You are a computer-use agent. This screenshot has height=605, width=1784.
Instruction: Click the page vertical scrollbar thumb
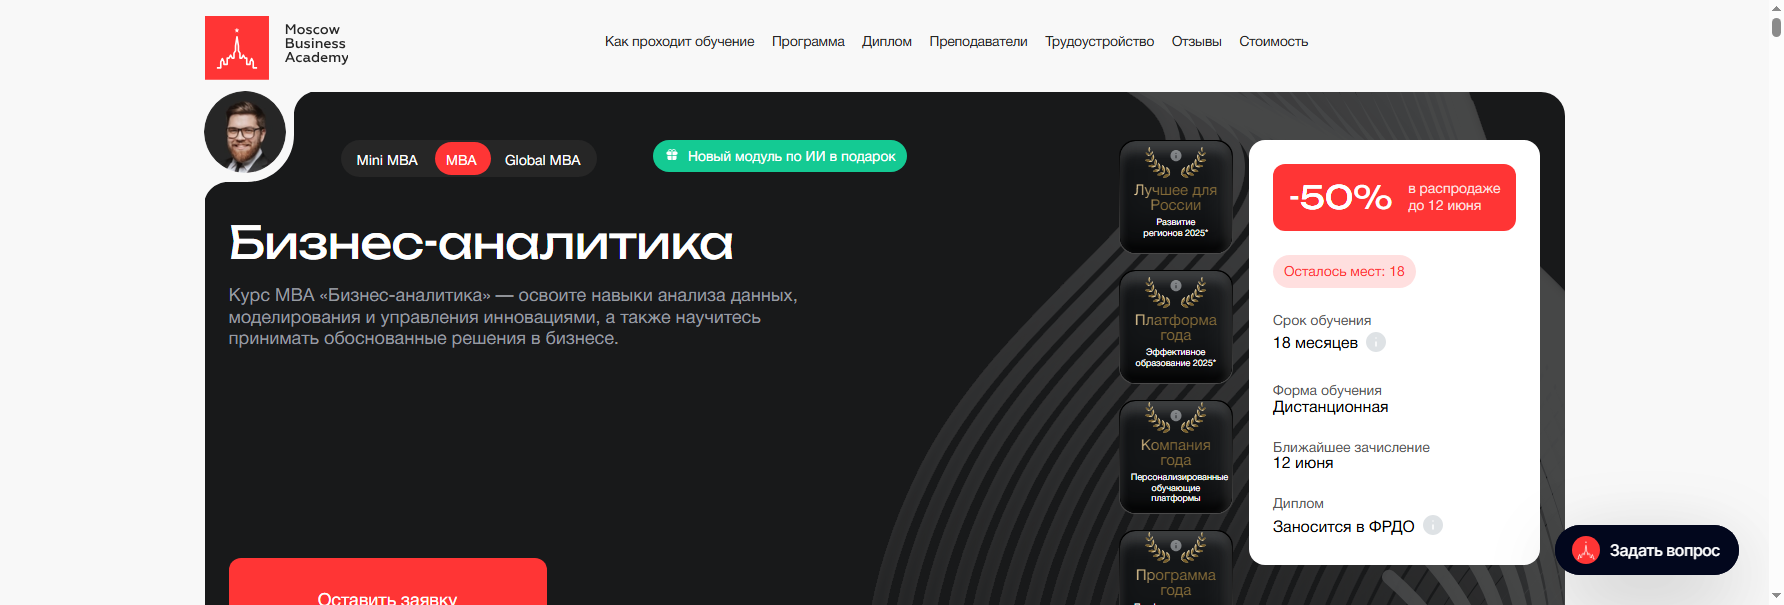[x=1776, y=26]
